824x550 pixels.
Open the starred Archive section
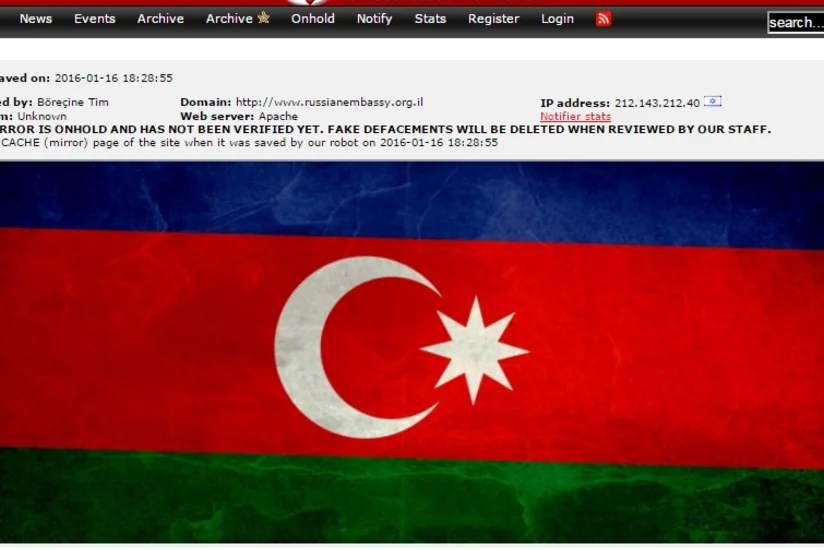pyautogui.click(x=238, y=19)
